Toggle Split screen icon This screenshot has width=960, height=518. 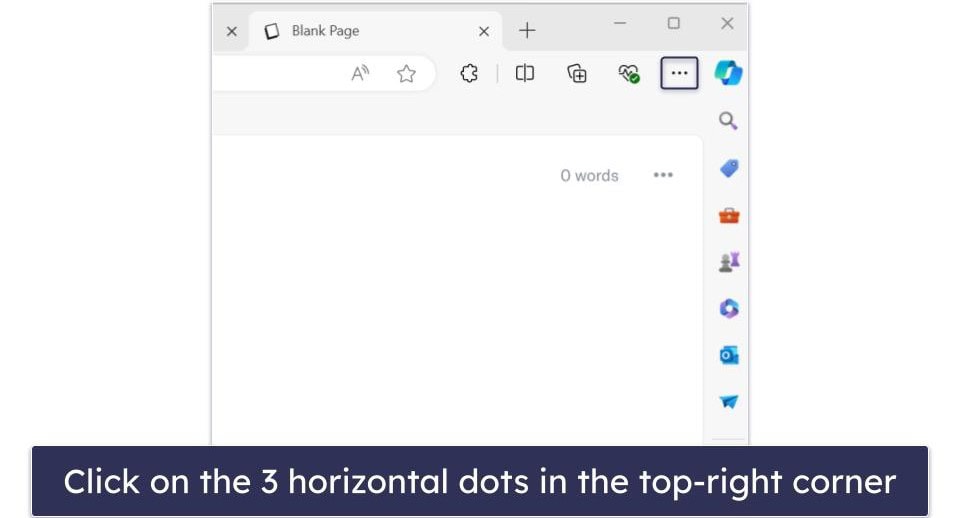click(525, 73)
